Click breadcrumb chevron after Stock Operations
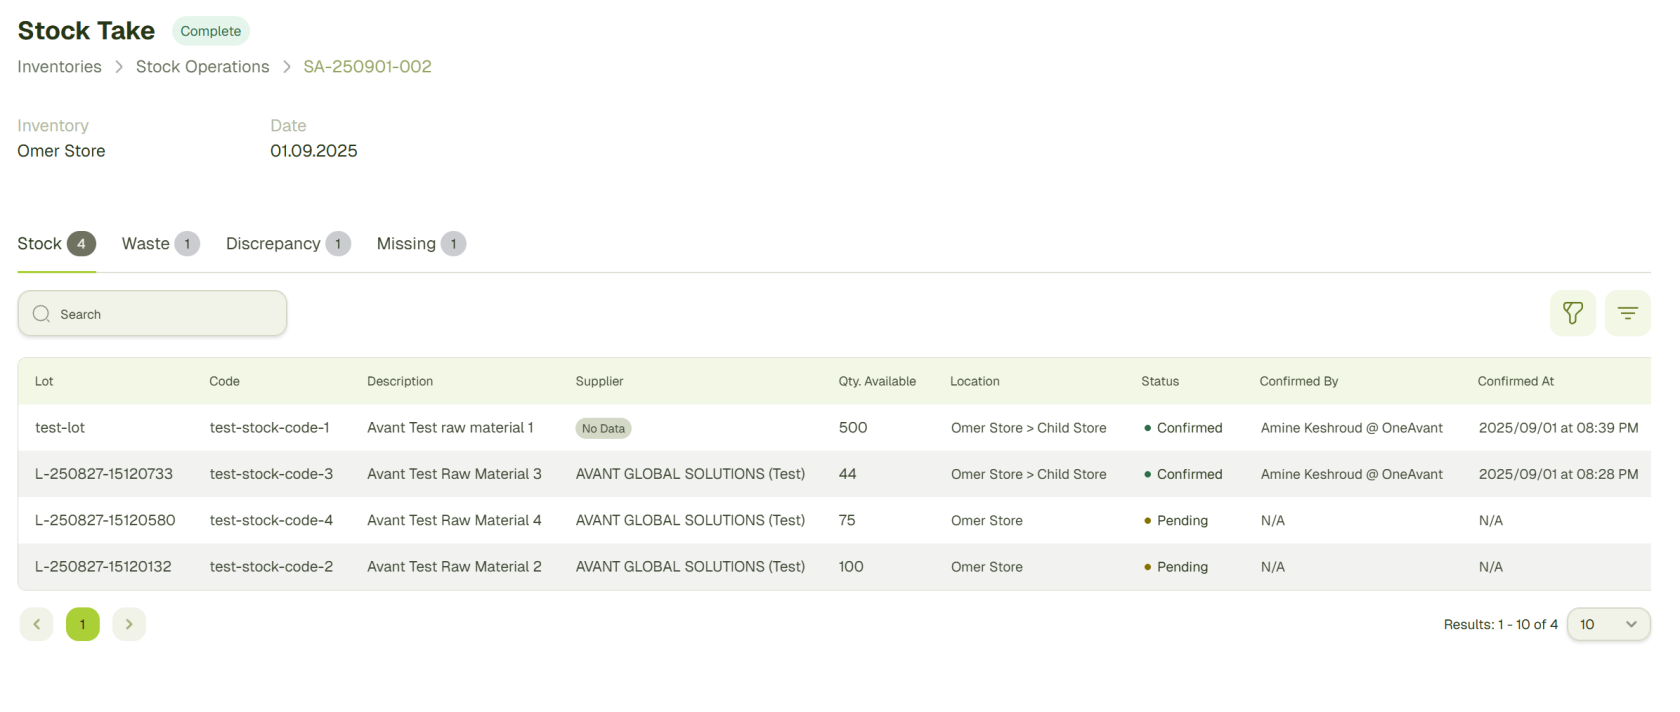Image resolution: width=1680 pixels, height=712 pixels. pyautogui.click(x=287, y=67)
